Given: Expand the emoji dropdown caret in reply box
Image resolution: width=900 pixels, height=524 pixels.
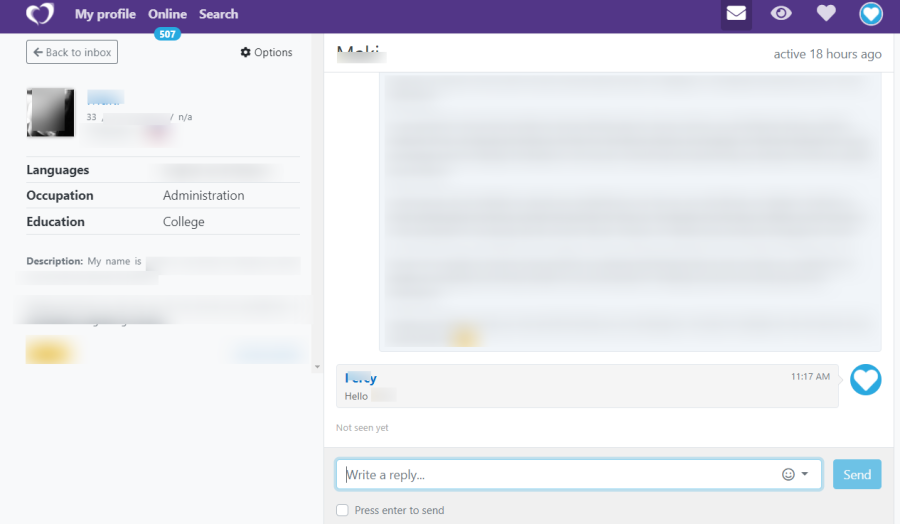Looking at the screenshot, I should pyautogui.click(x=805, y=474).
